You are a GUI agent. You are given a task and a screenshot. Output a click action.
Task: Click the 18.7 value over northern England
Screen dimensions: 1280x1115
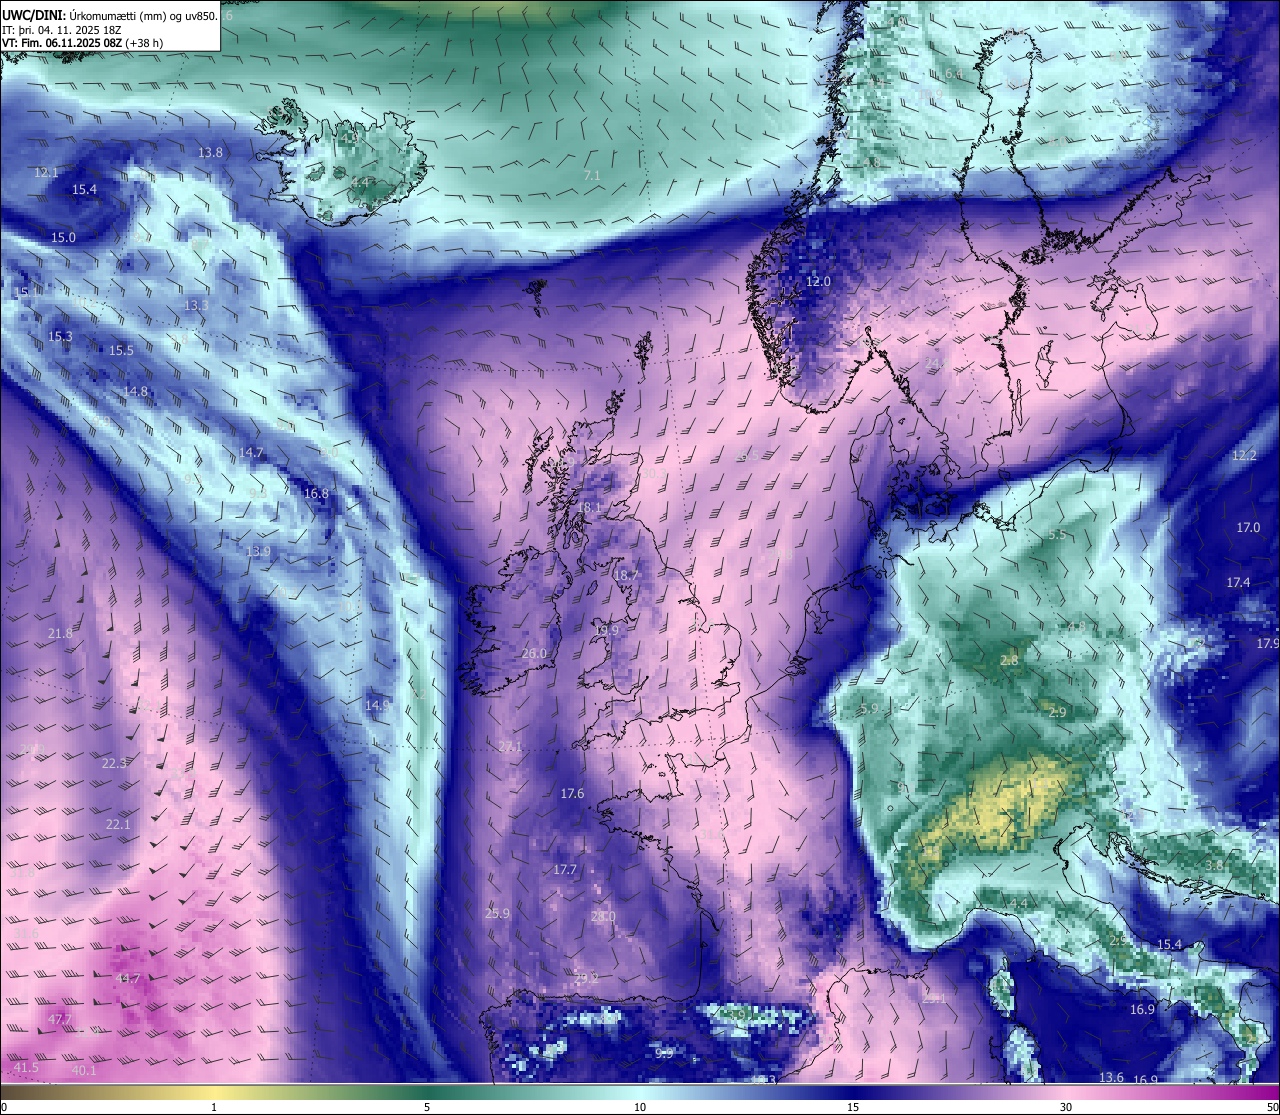pyautogui.click(x=626, y=575)
